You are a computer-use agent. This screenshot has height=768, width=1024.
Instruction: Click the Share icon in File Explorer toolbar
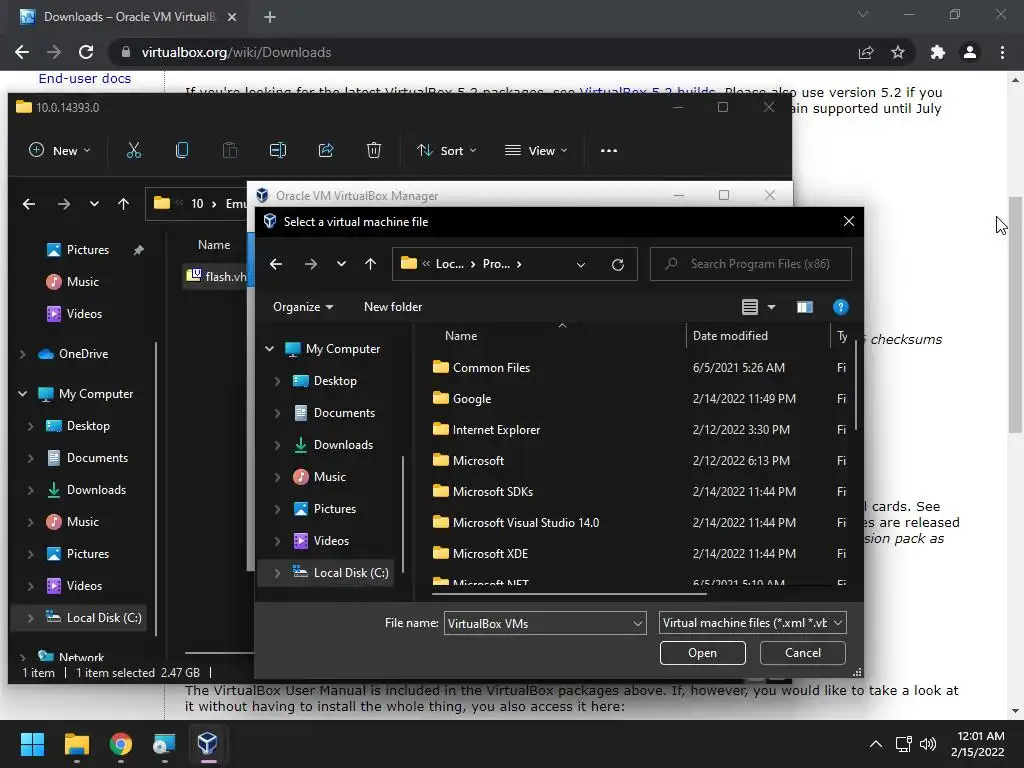[x=326, y=151]
